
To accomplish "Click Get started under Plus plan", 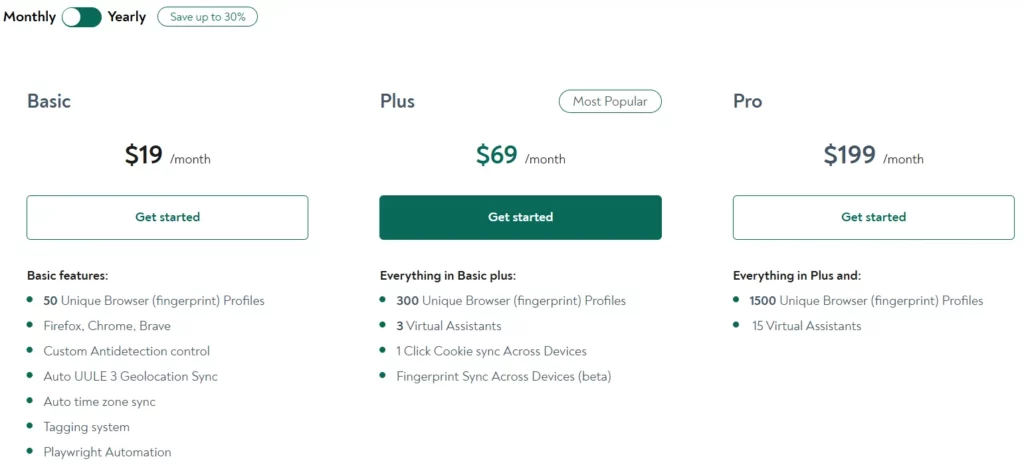I will 520,217.
